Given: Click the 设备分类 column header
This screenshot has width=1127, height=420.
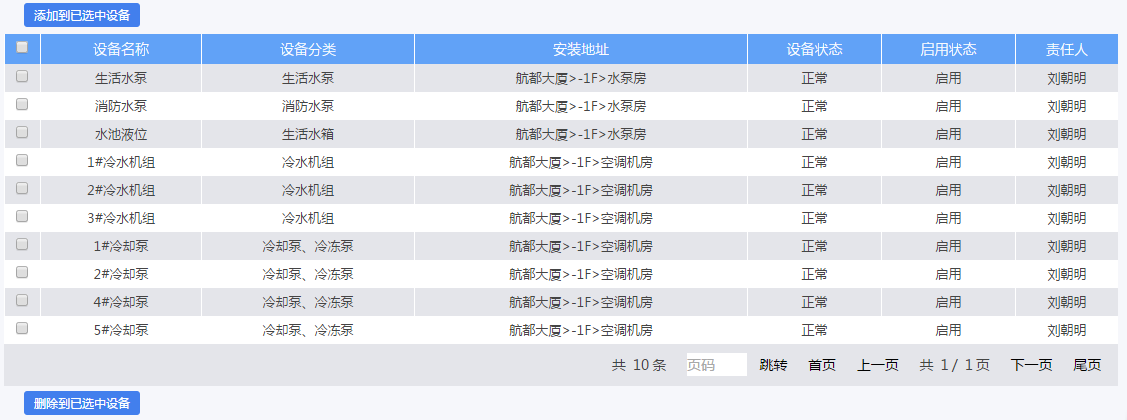Looking at the screenshot, I should 308,49.
